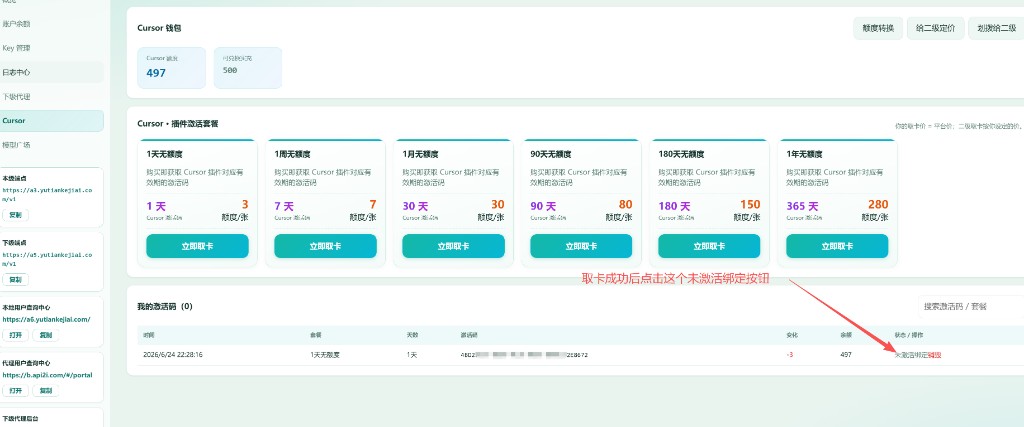Click the -3 change value in the table
The height and width of the screenshot is (427, 1024).
tap(790, 355)
